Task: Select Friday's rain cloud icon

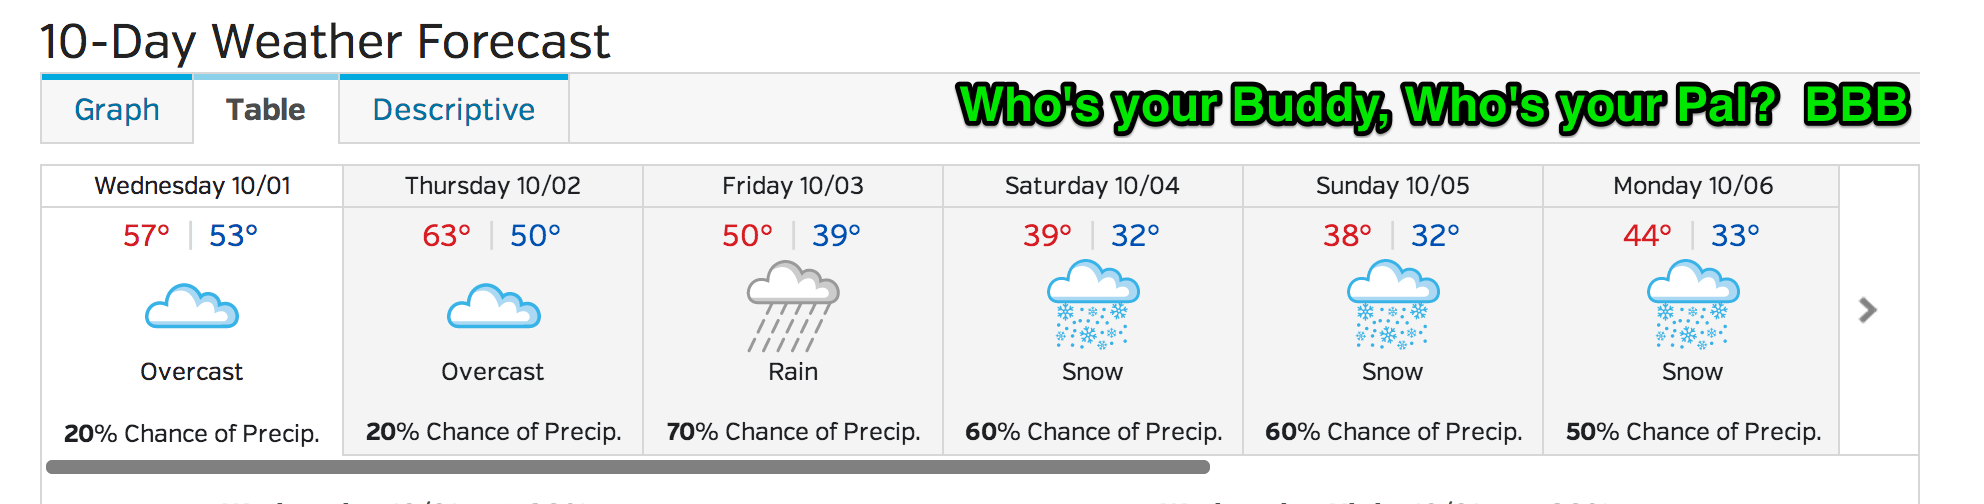Action: [x=793, y=306]
